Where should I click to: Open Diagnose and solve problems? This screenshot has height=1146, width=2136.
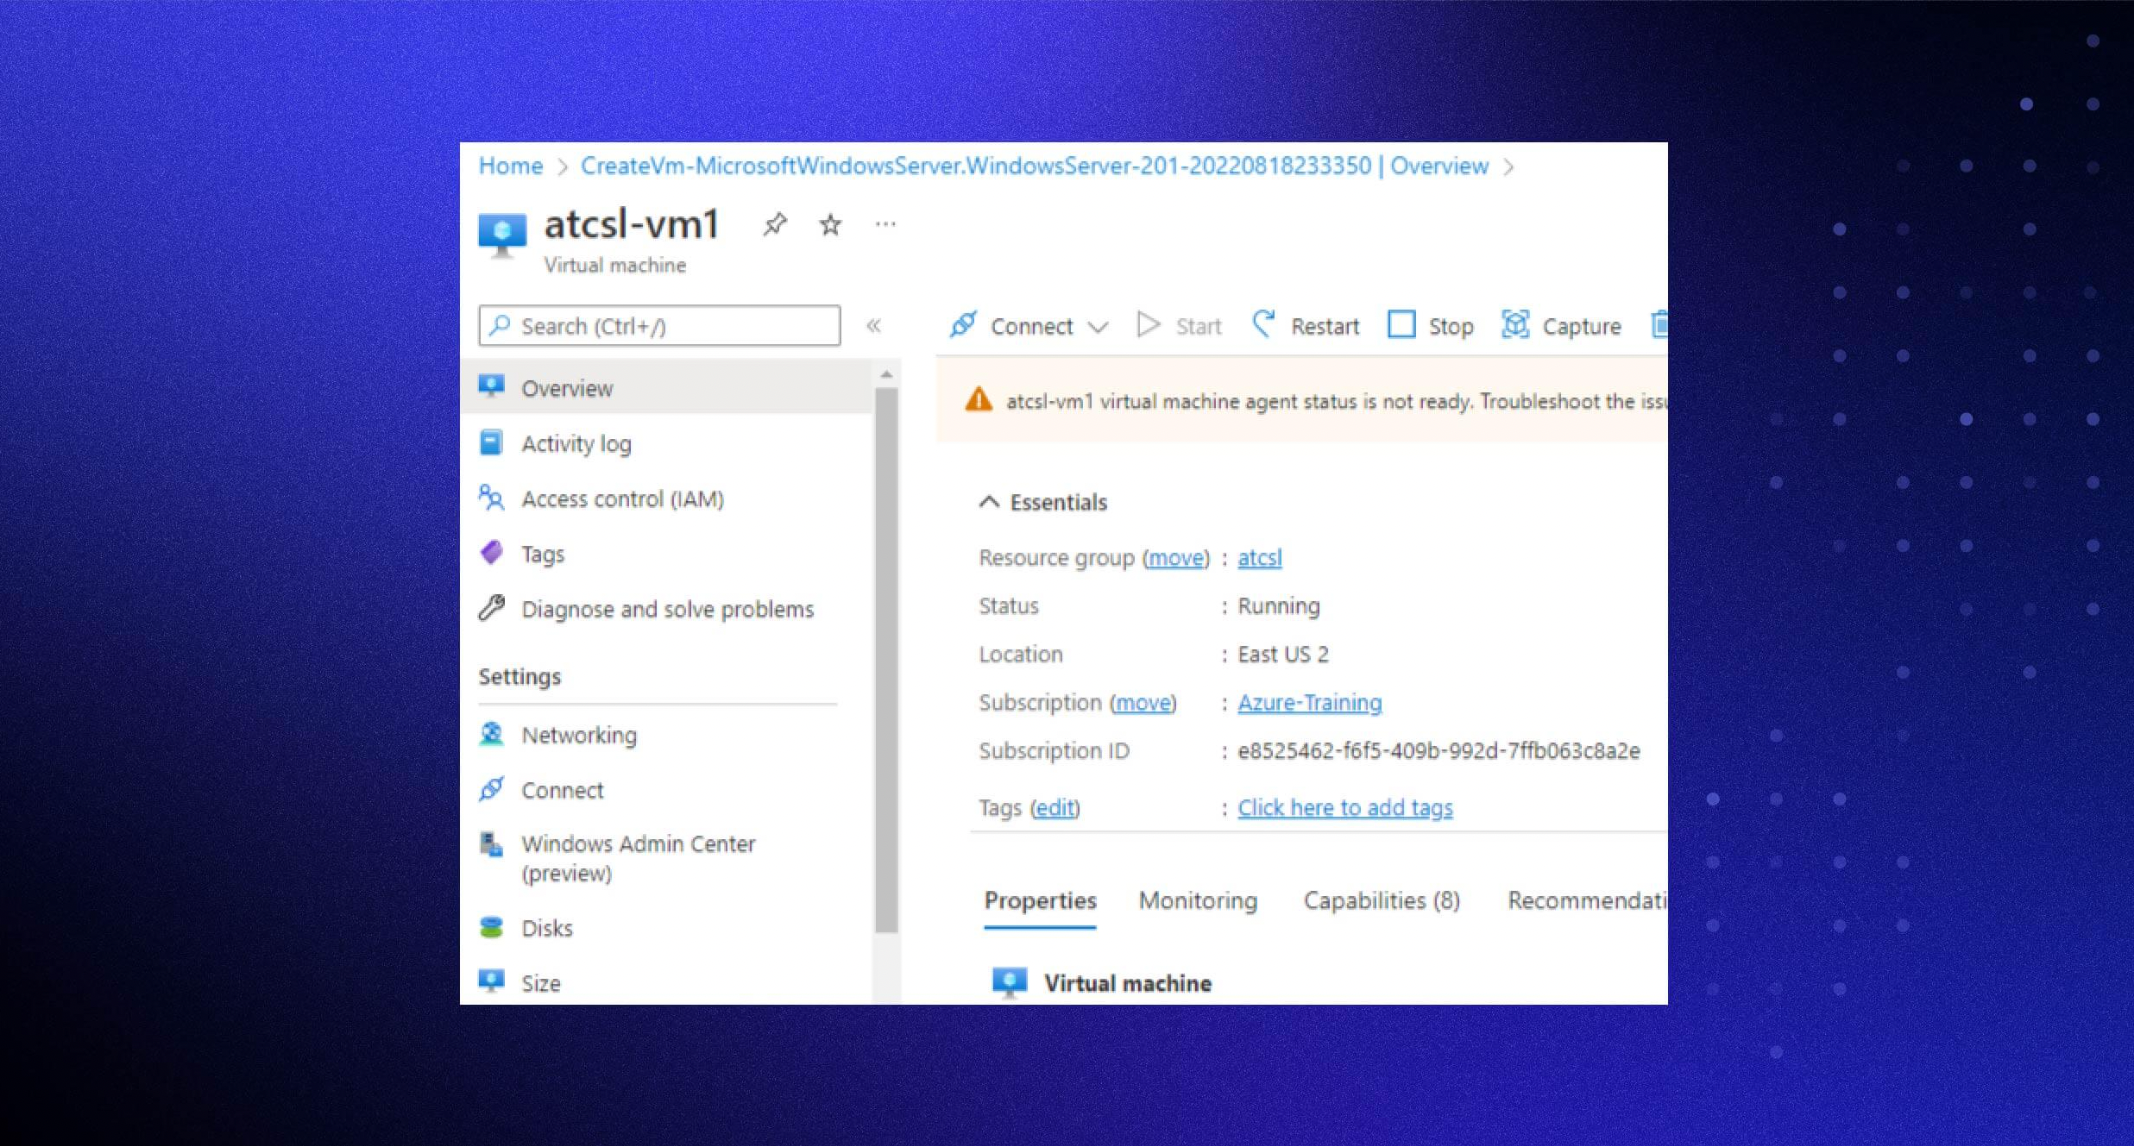[x=666, y=608]
